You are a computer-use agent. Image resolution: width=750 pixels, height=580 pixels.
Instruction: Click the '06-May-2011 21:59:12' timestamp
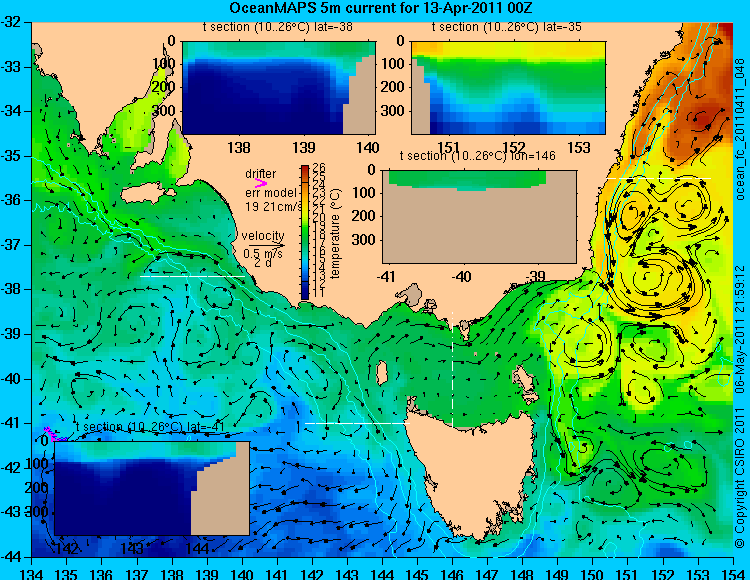coord(740,328)
